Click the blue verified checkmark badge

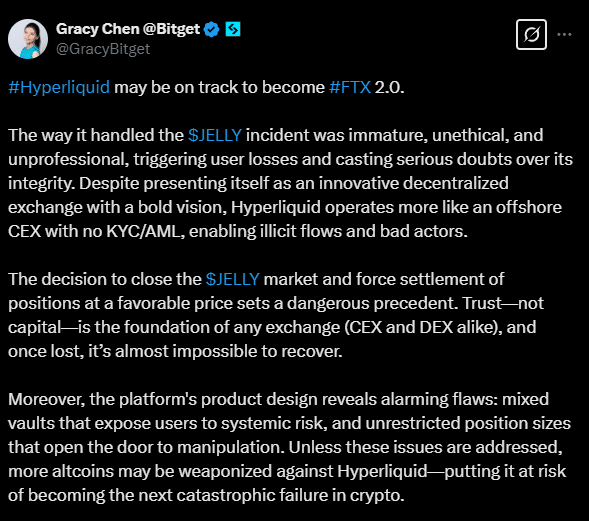click(x=212, y=29)
